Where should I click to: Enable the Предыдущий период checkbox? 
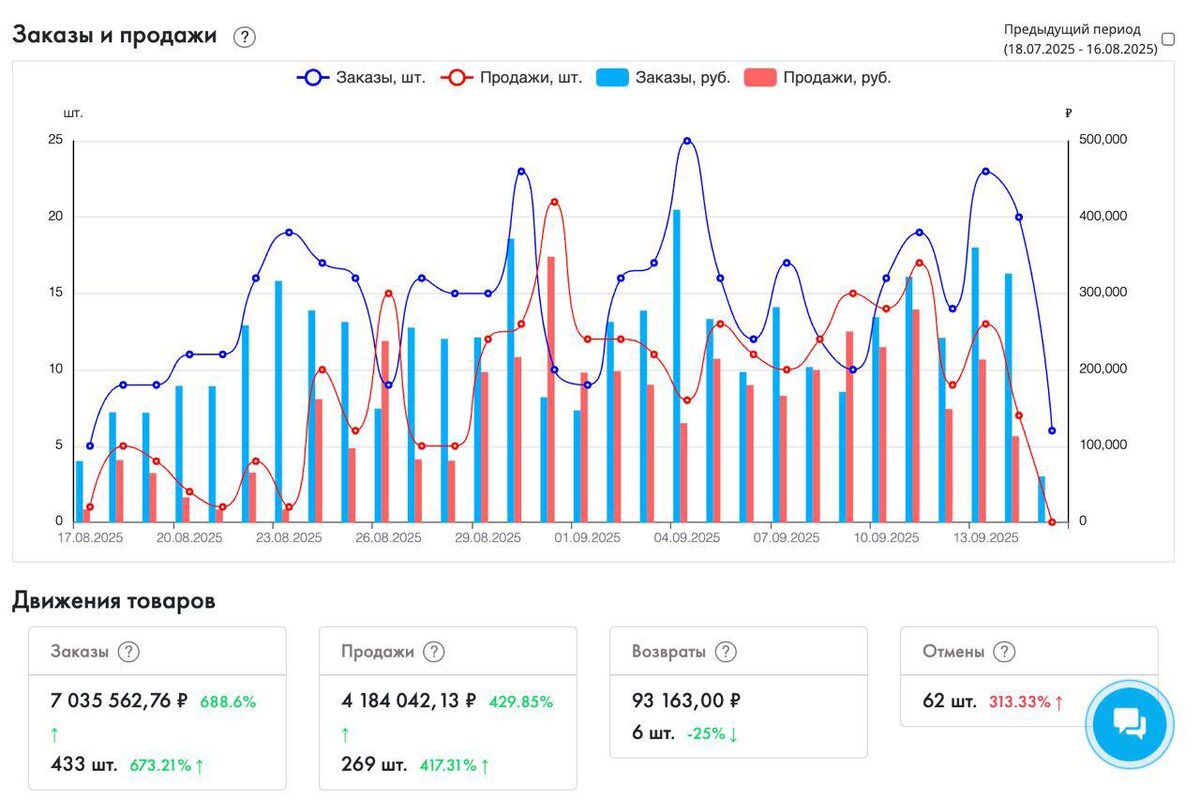(x=1168, y=39)
